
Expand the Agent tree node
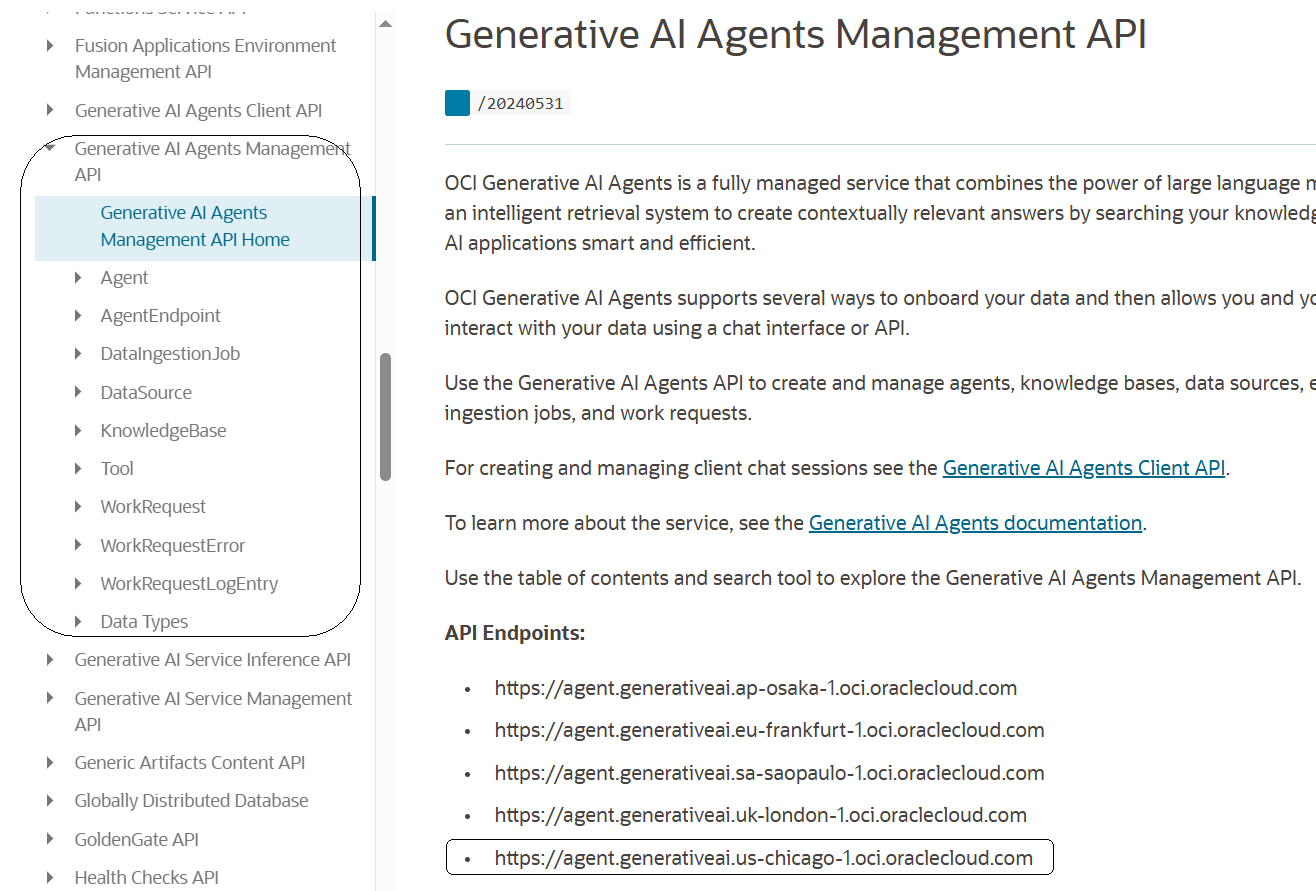point(78,278)
